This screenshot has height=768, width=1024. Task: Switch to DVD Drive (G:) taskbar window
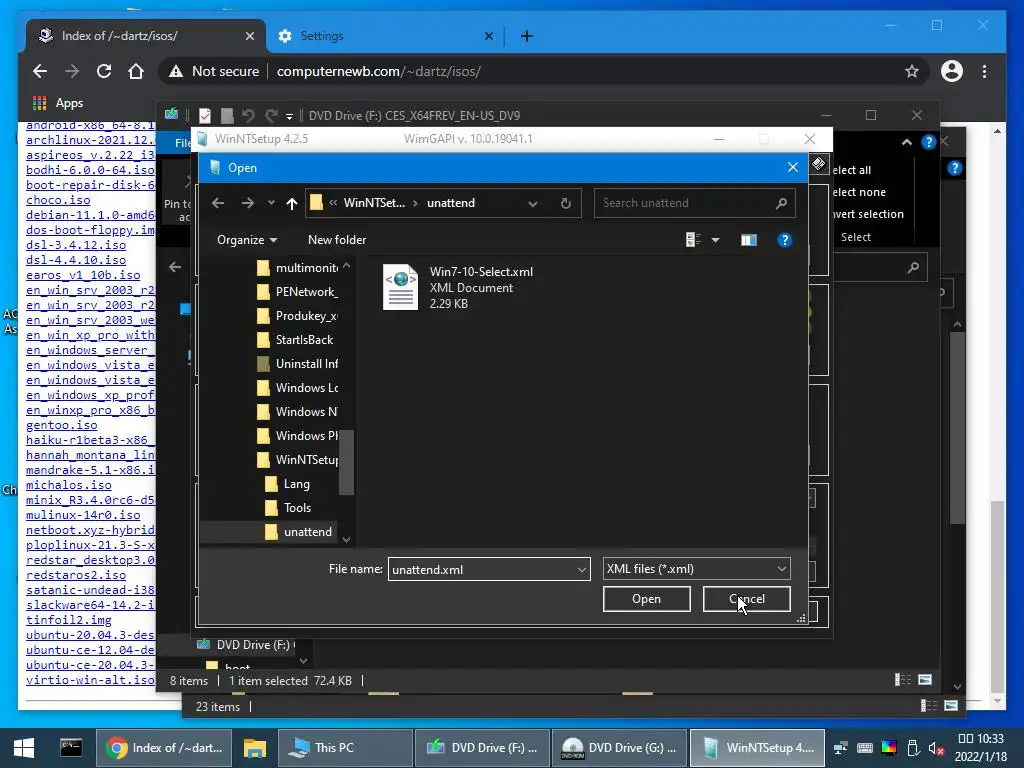618,748
